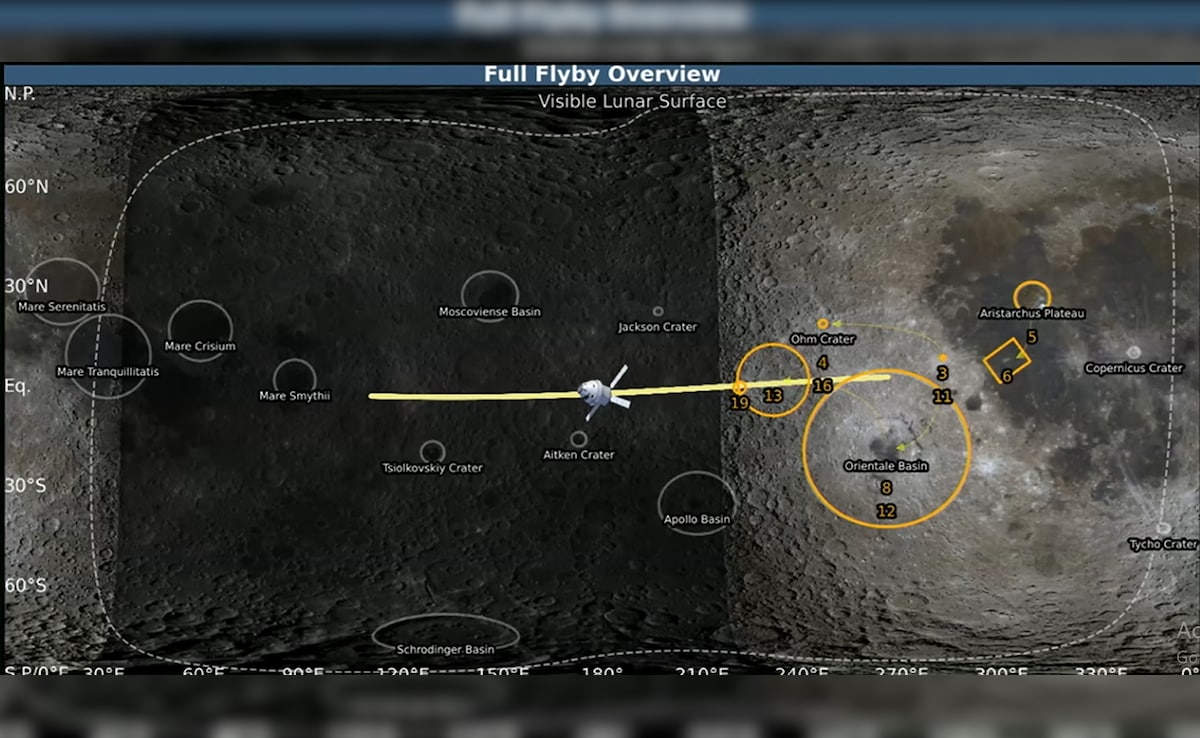
Task: Select the Apollo Basin label
Action: pyautogui.click(x=697, y=520)
